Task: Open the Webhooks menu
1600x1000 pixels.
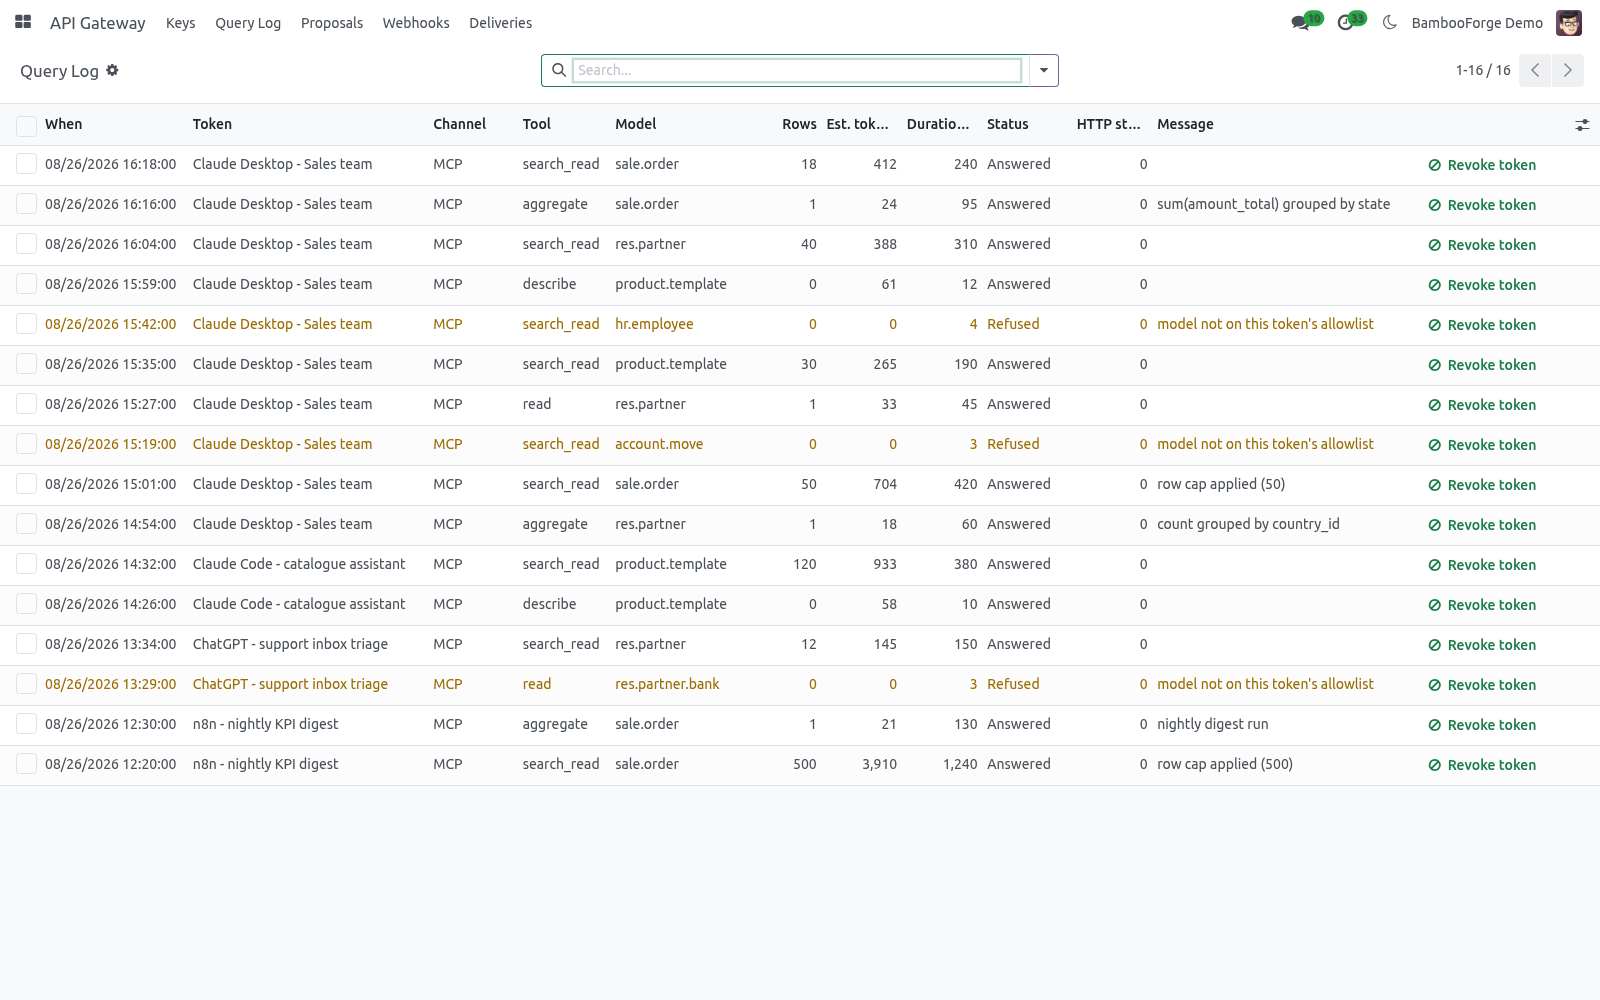Action: pyautogui.click(x=416, y=23)
